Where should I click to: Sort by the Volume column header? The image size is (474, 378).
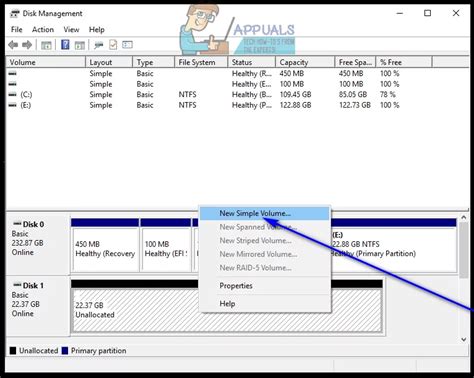pos(46,62)
